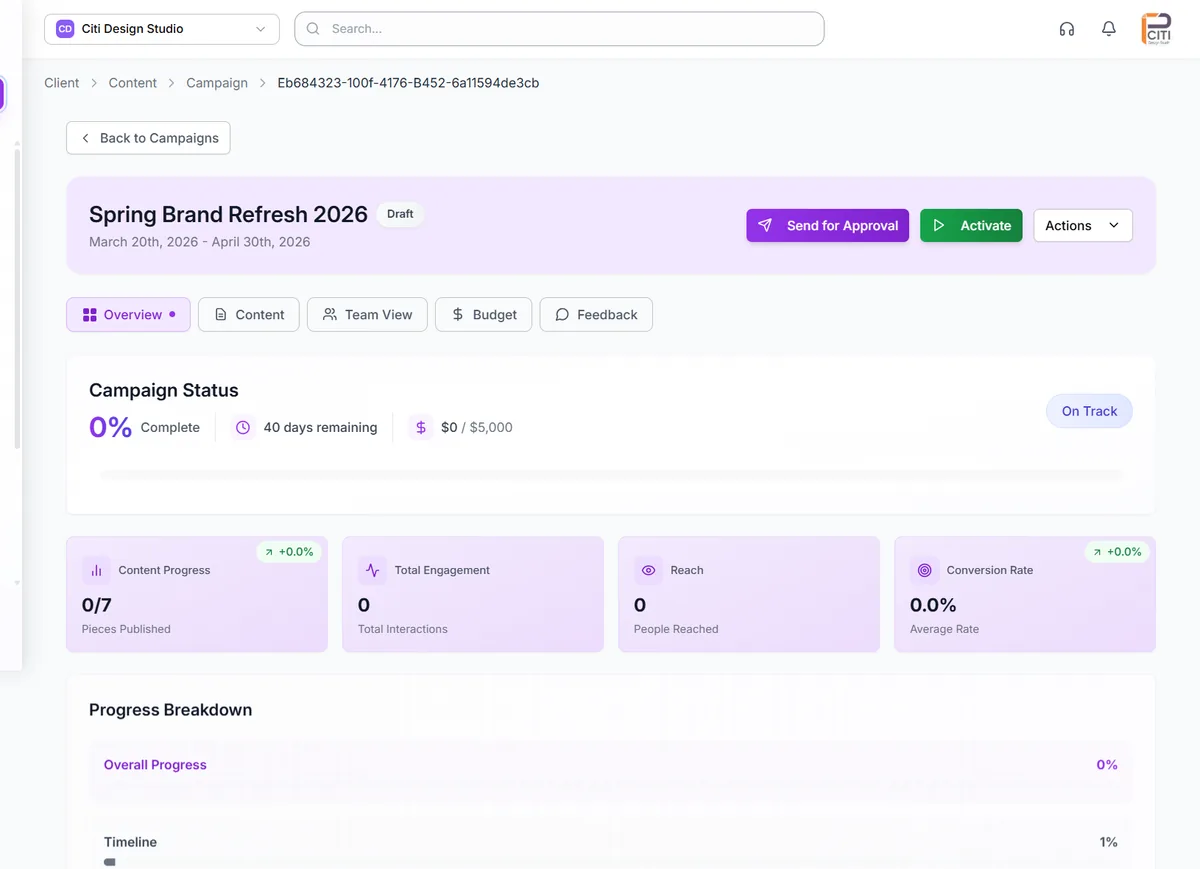Image resolution: width=1200 pixels, height=869 pixels.
Task: Click the clock icon next to days remaining
Action: tap(242, 427)
